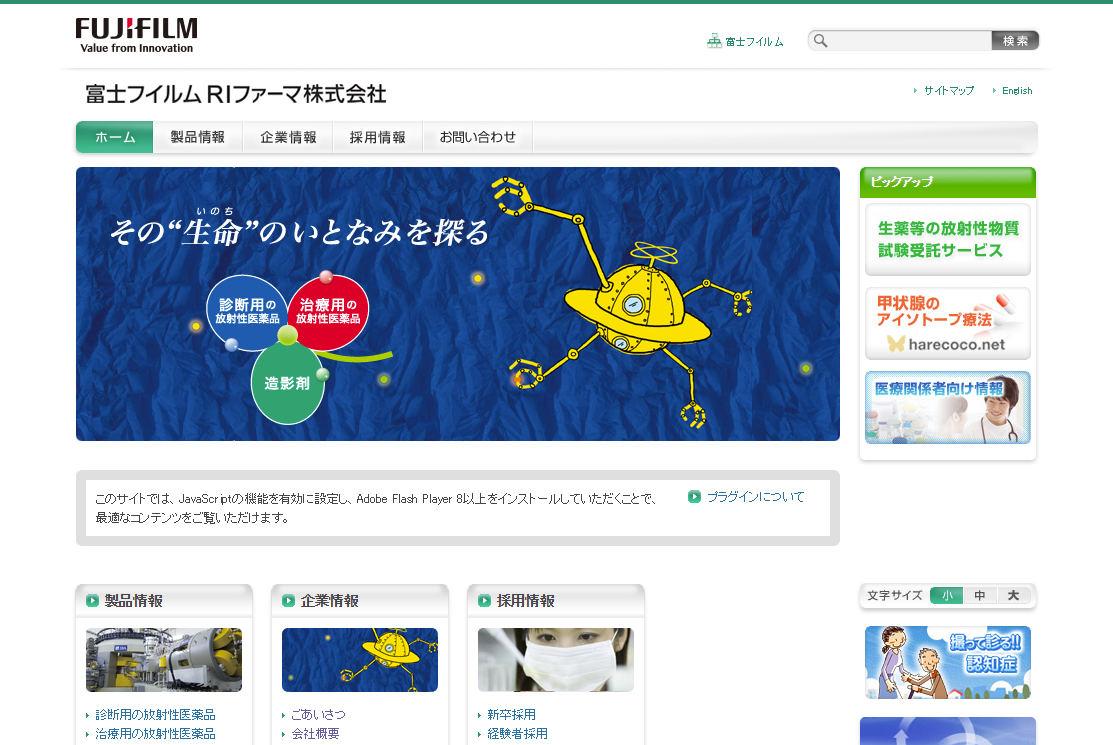Image resolution: width=1113 pixels, height=745 pixels.
Task: Open the お問い合わせ tab
Action: [478, 137]
